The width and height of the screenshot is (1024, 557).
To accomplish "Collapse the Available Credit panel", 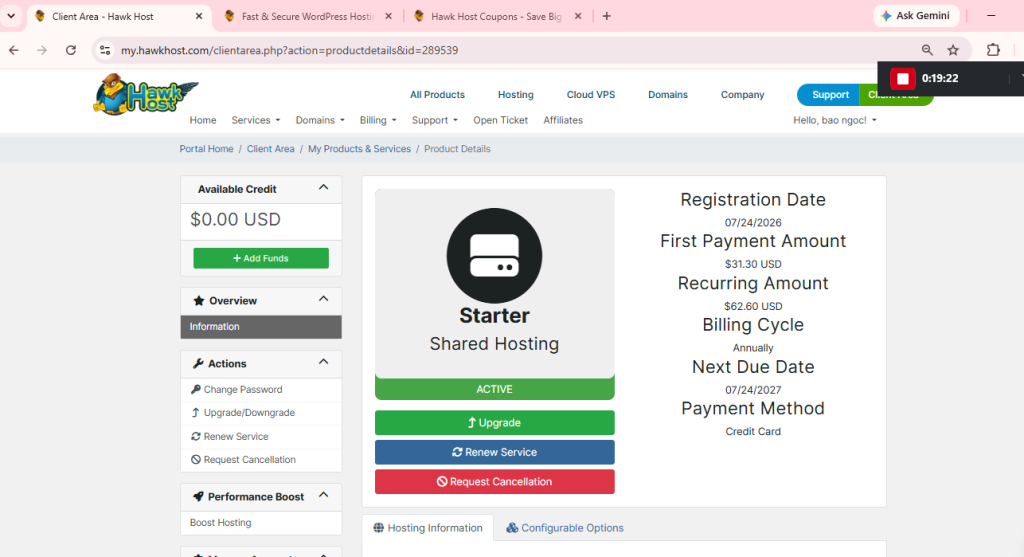I will [323, 187].
